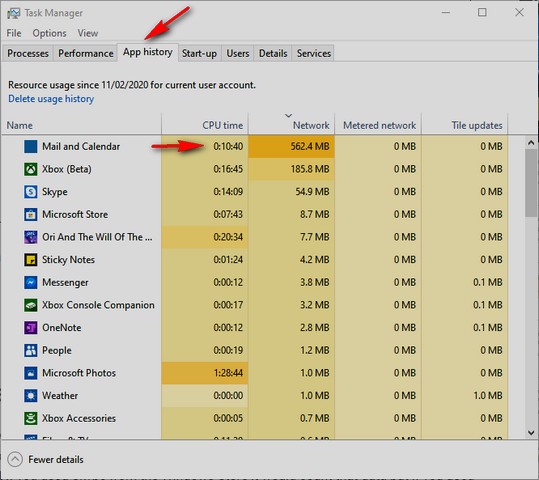Click Weather's 1.0 MB tile updates value
The image size is (539, 480).
(488, 396)
